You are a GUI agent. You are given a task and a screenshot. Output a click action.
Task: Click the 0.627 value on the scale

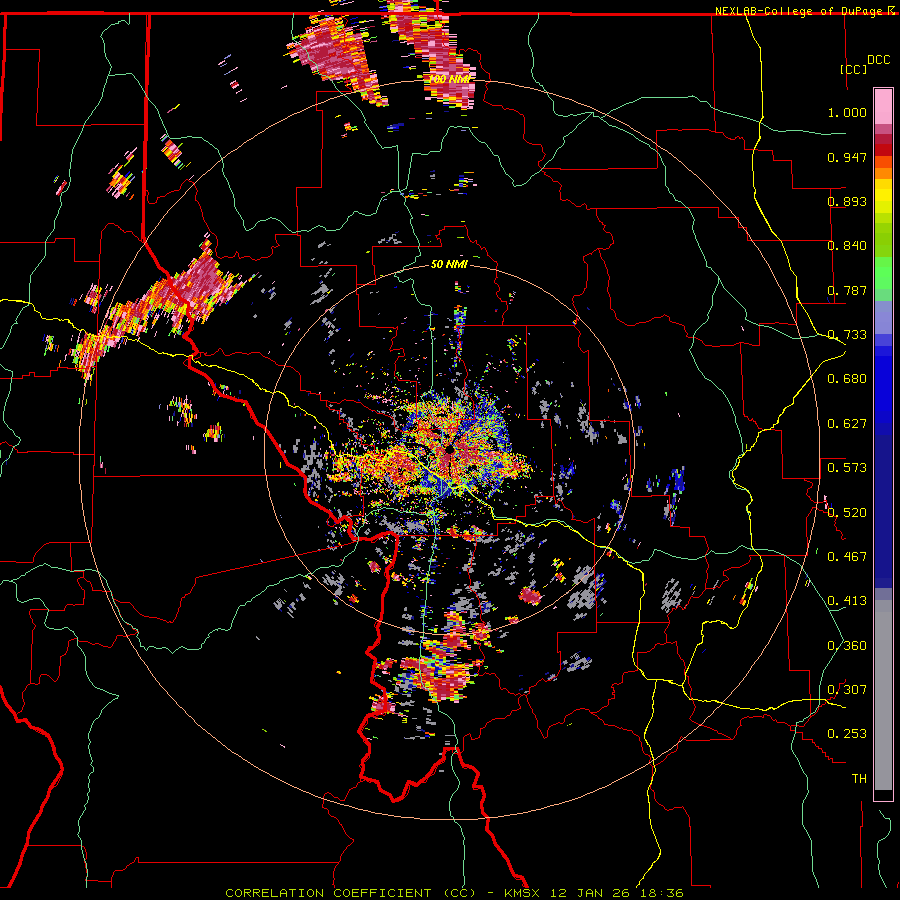(x=847, y=424)
